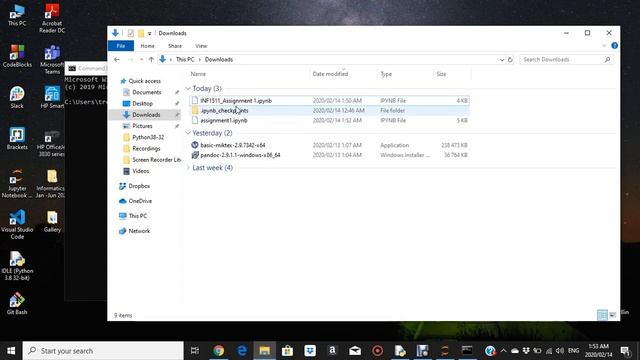Select Desktop in navigation pane

pos(142,104)
